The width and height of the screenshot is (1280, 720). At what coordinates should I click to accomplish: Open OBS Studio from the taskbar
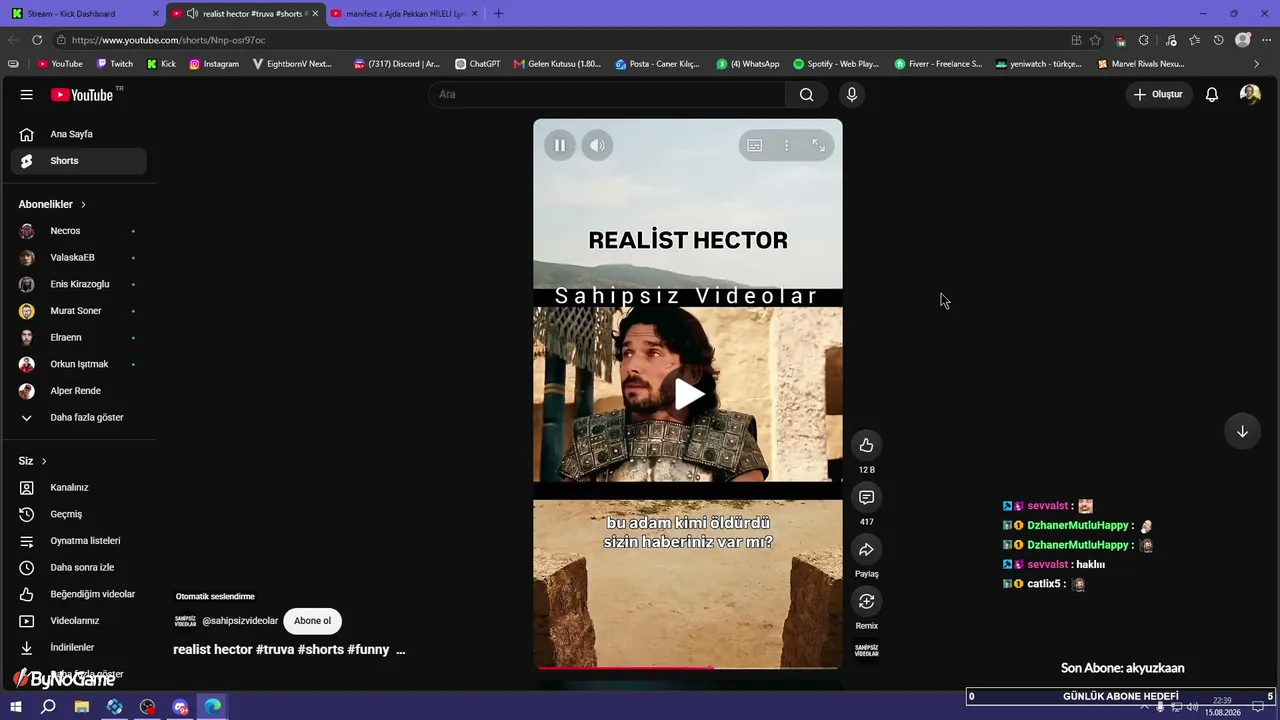[x=148, y=707]
